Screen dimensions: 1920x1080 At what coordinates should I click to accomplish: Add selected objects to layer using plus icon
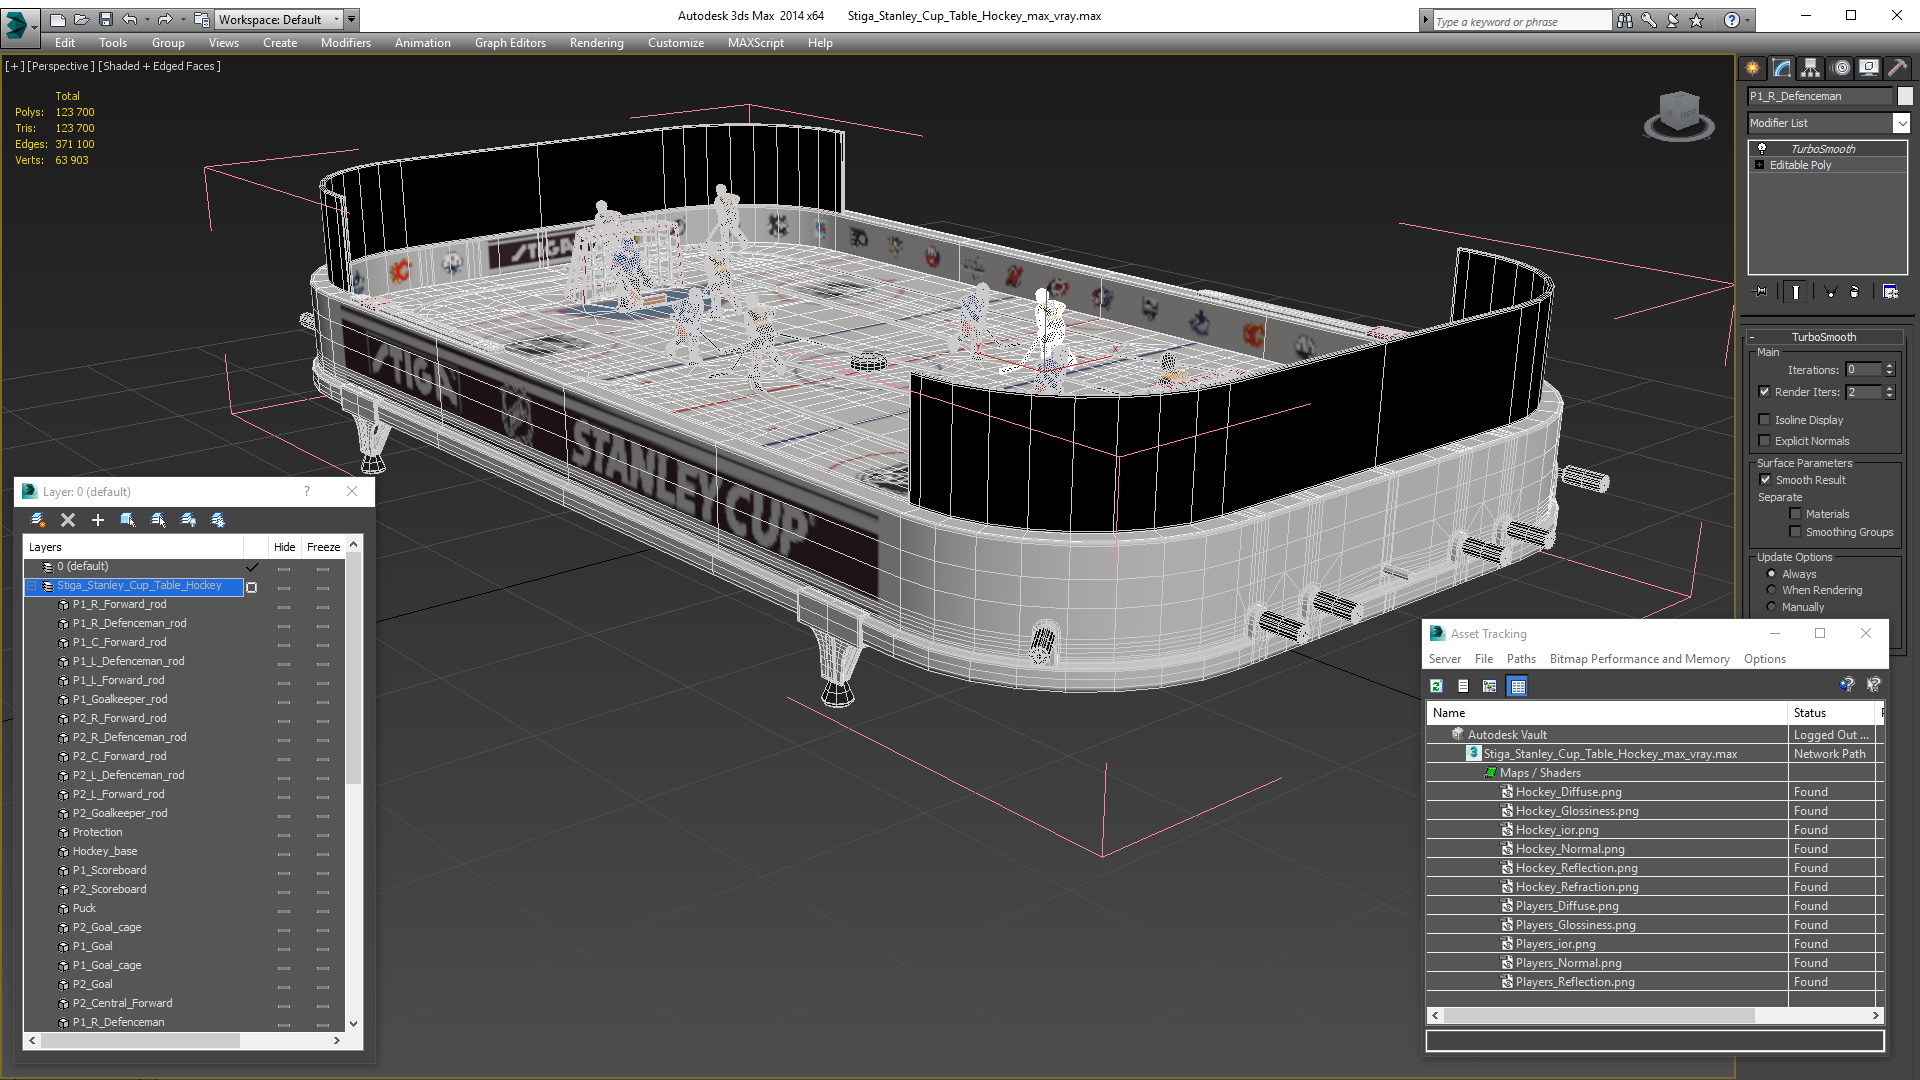(x=98, y=520)
